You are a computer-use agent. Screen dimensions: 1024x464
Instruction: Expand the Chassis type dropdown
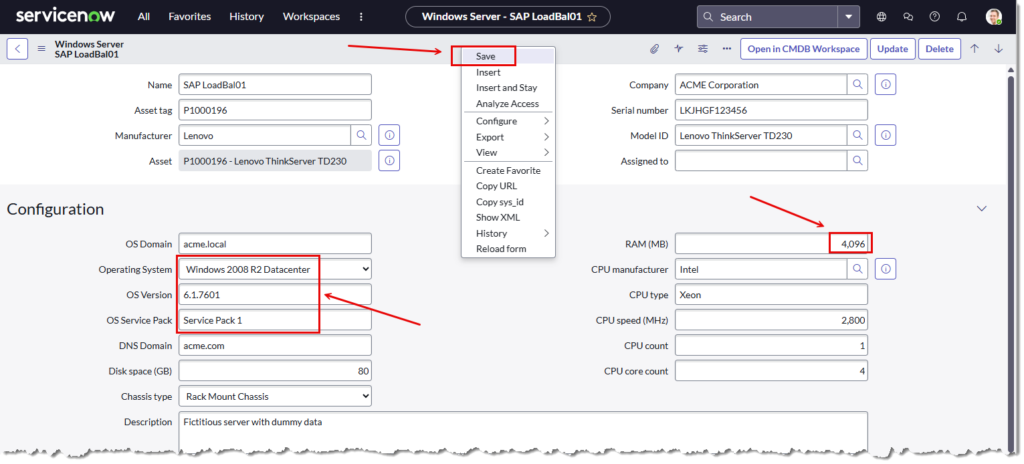[275, 397]
